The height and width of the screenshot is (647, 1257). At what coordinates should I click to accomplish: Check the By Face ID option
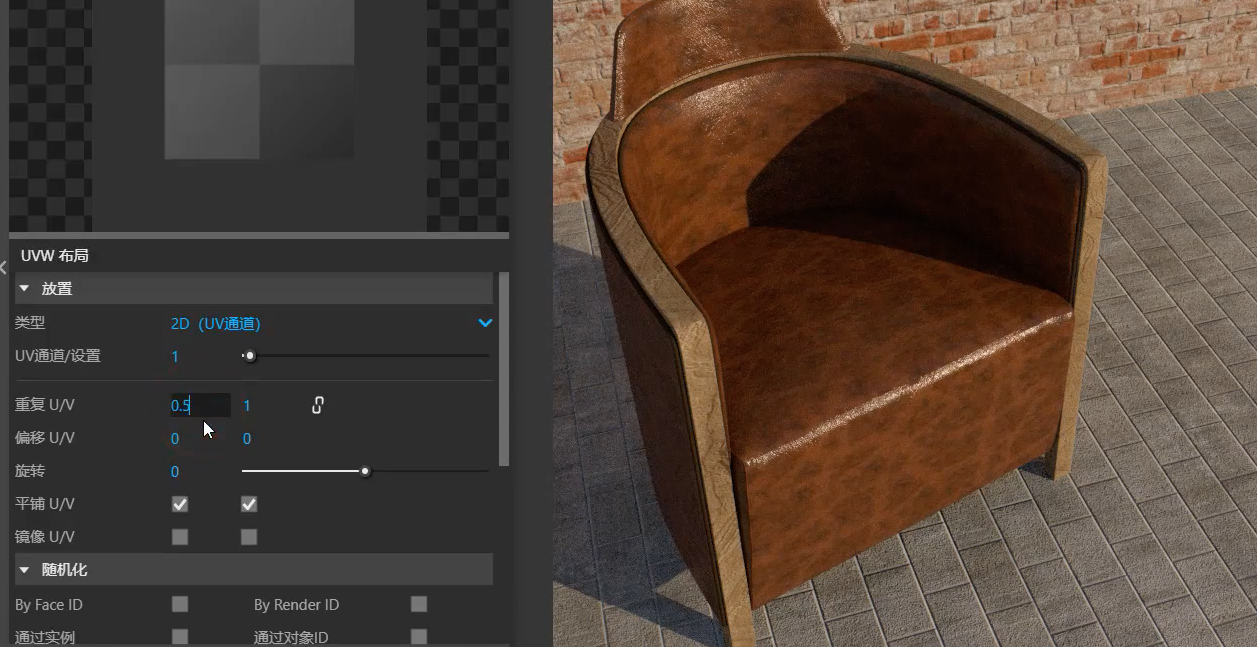point(180,604)
